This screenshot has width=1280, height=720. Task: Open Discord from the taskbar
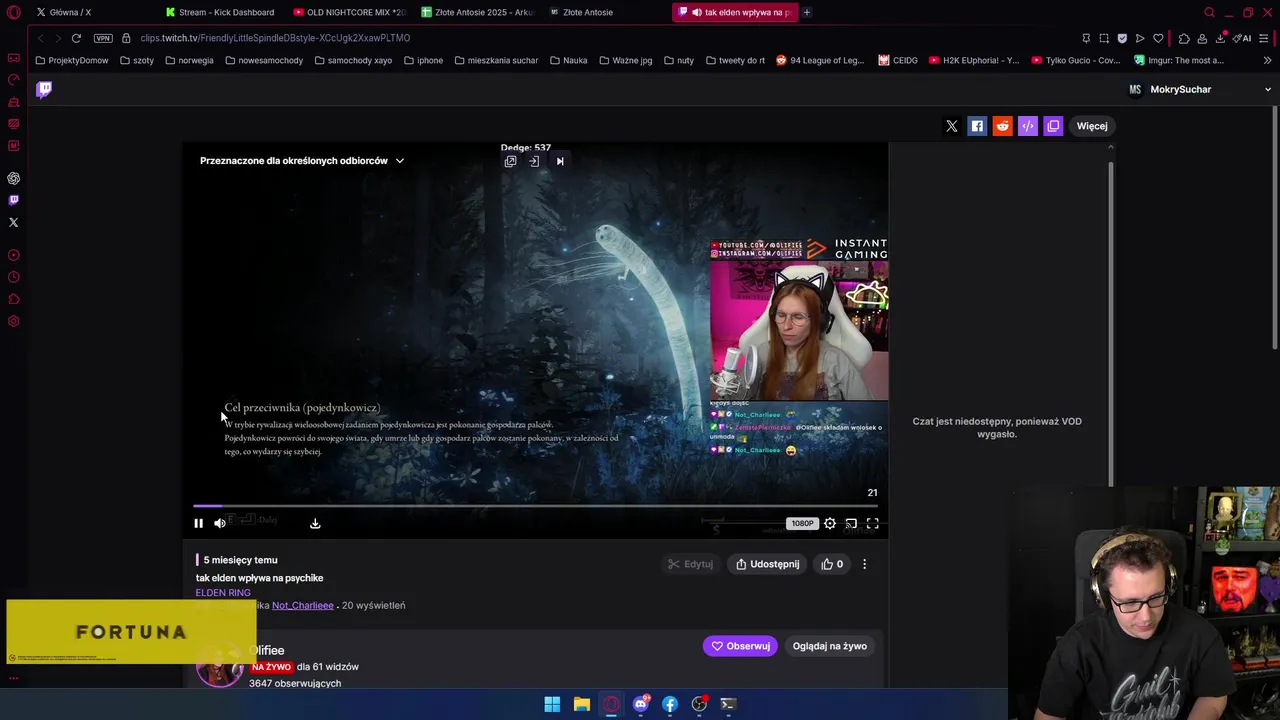coord(640,704)
